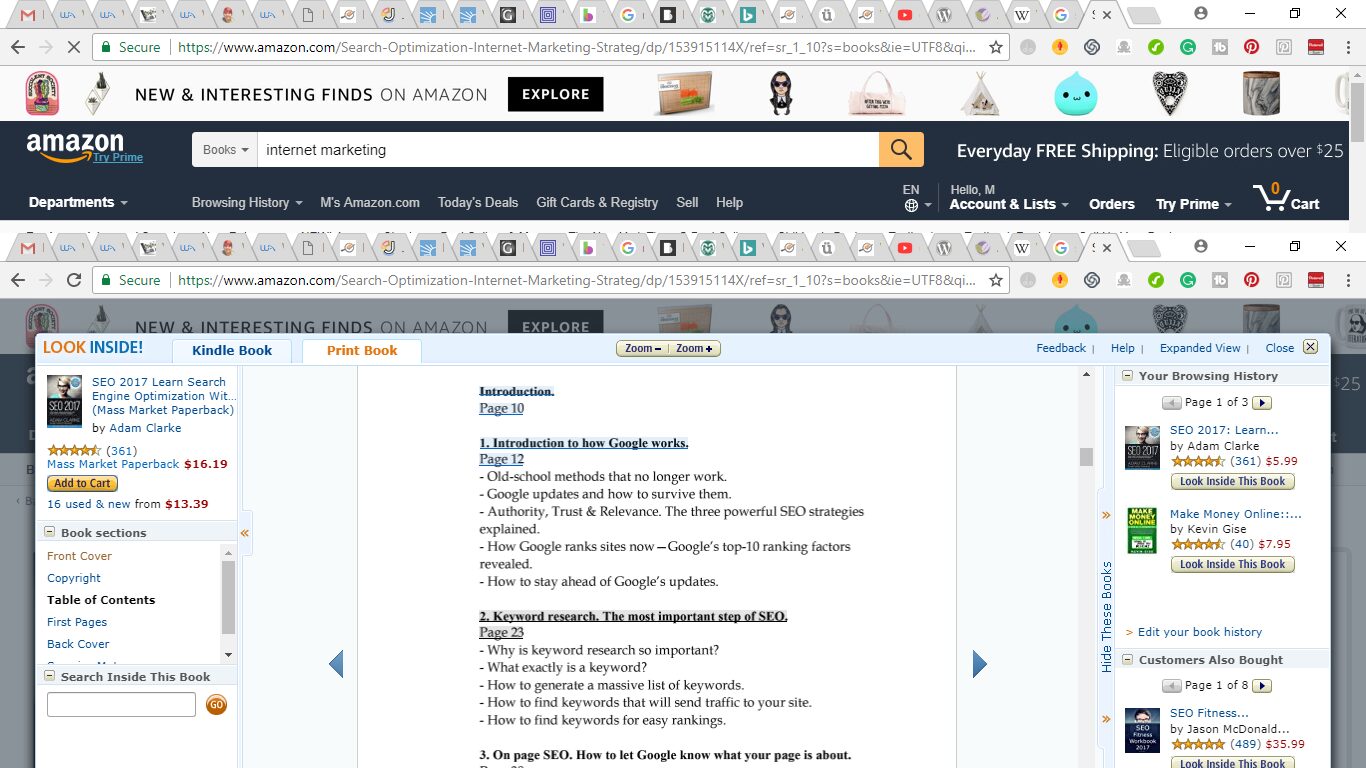Viewport: 1366px width, 768px height.
Task: Click reload icon in the Look Inside window
Action: pos(74,280)
